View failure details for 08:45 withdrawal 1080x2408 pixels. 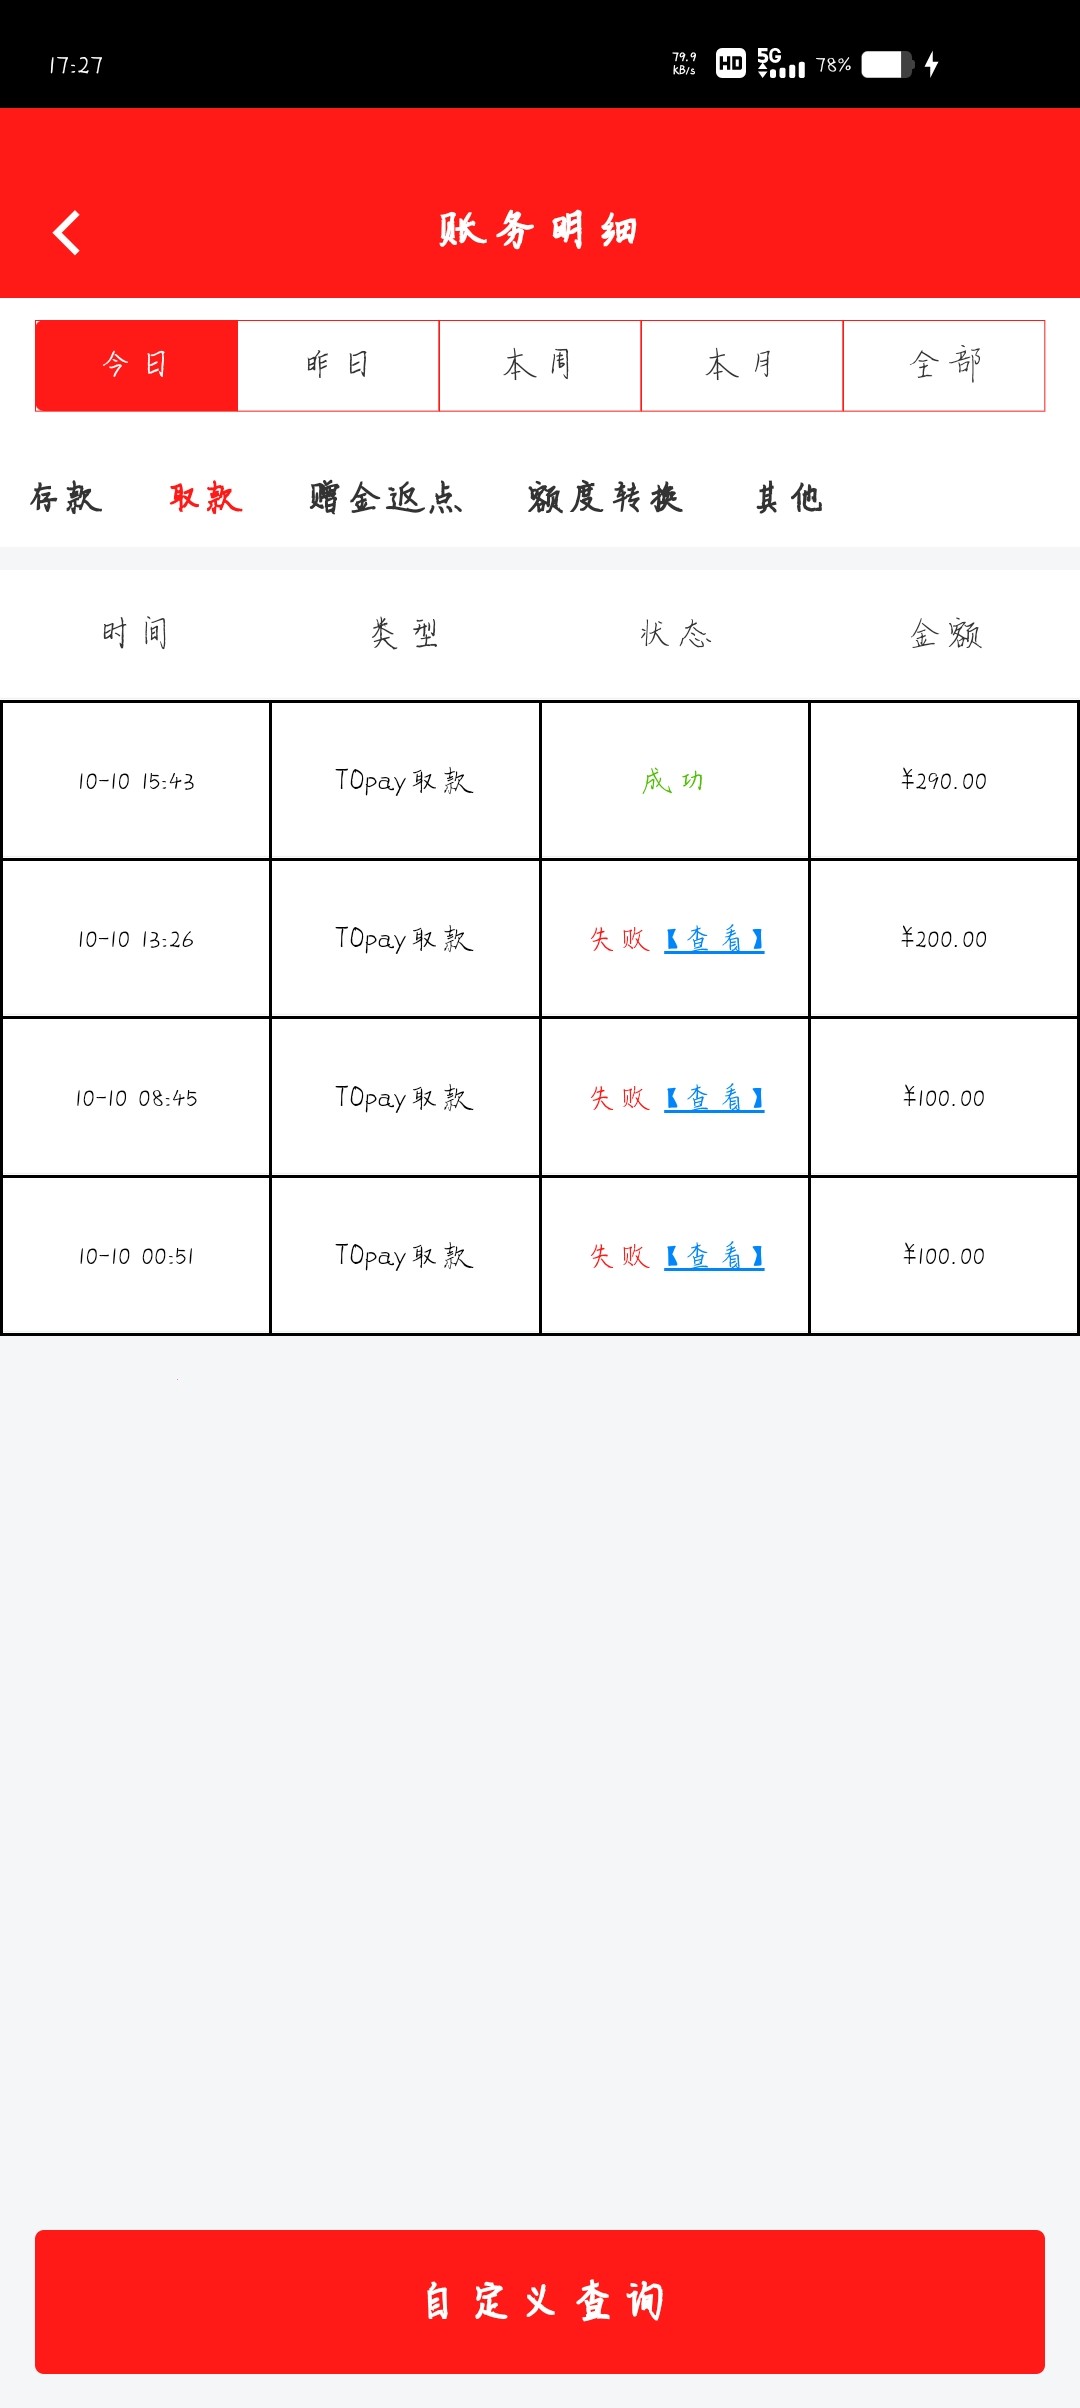(x=714, y=1098)
